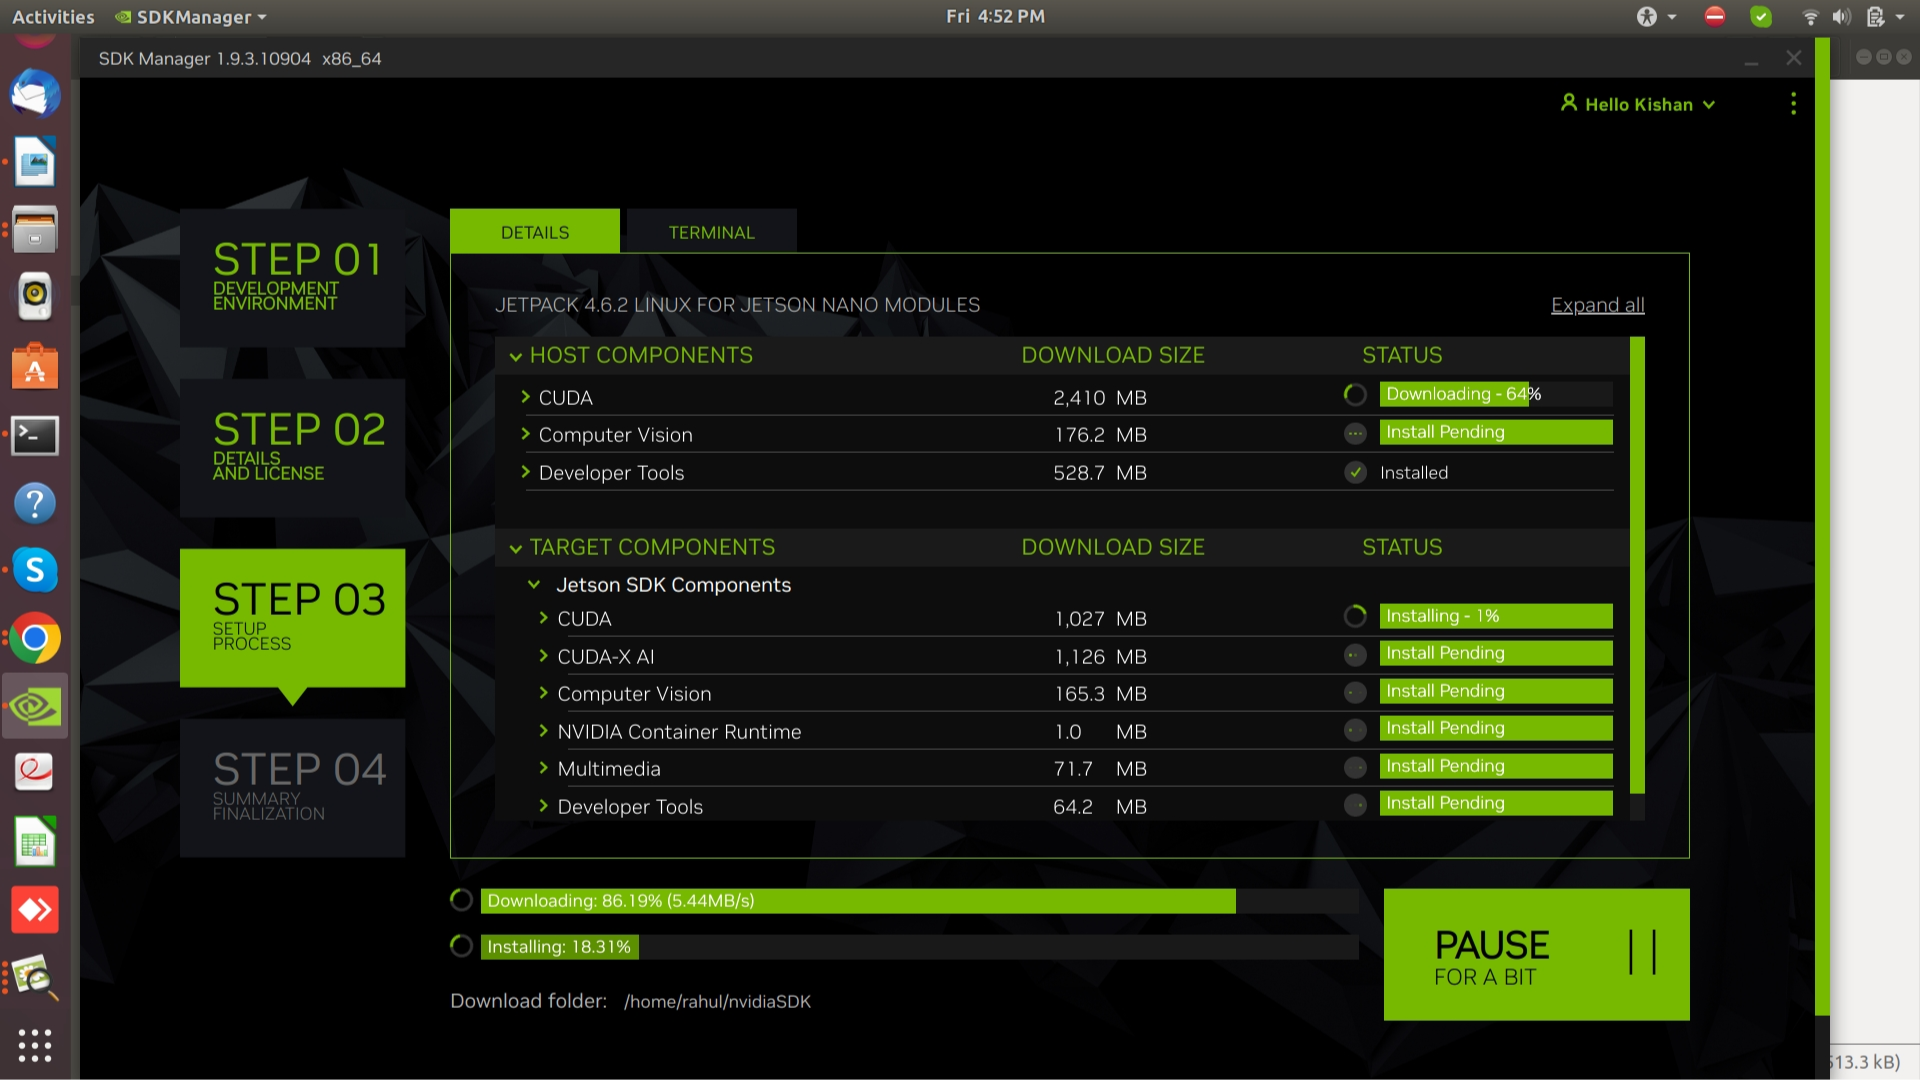The image size is (1920, 1080).
Task: Collapse the HOST COMPONENTS section
Action: click(x=516, y=356)
